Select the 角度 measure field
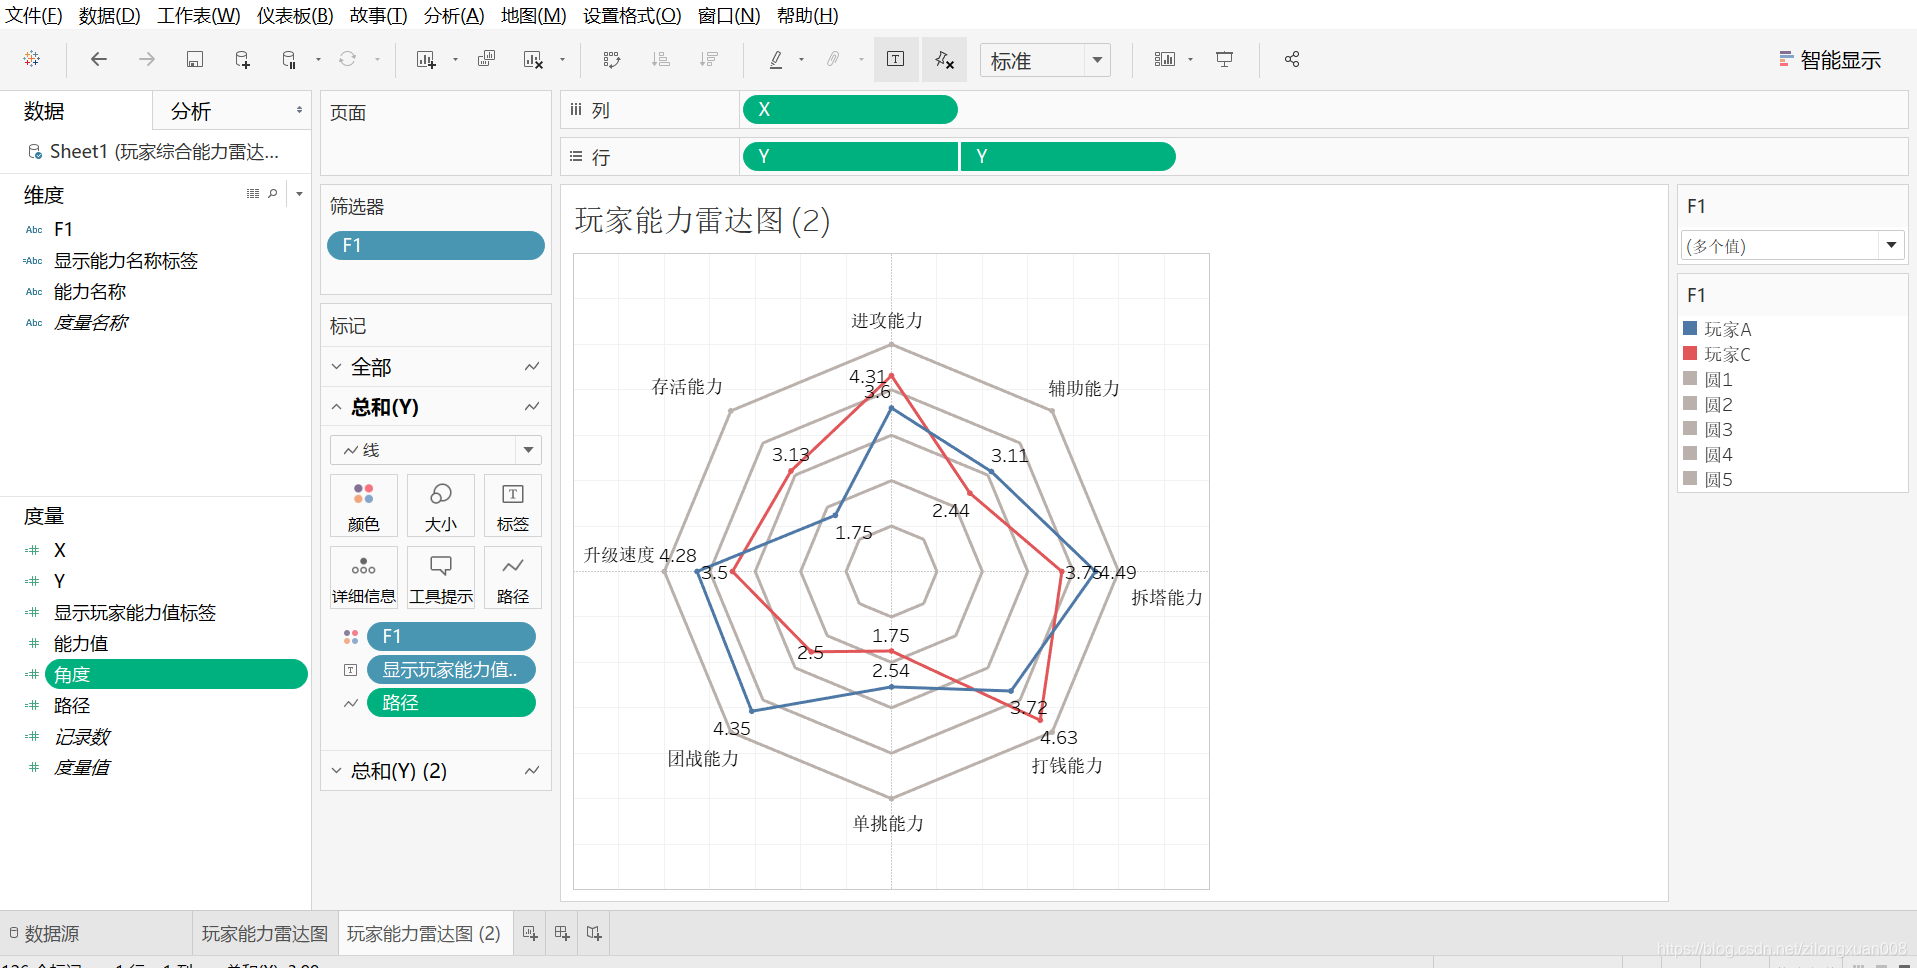This screenshot has width=1917, height=968. coord(176,674)
